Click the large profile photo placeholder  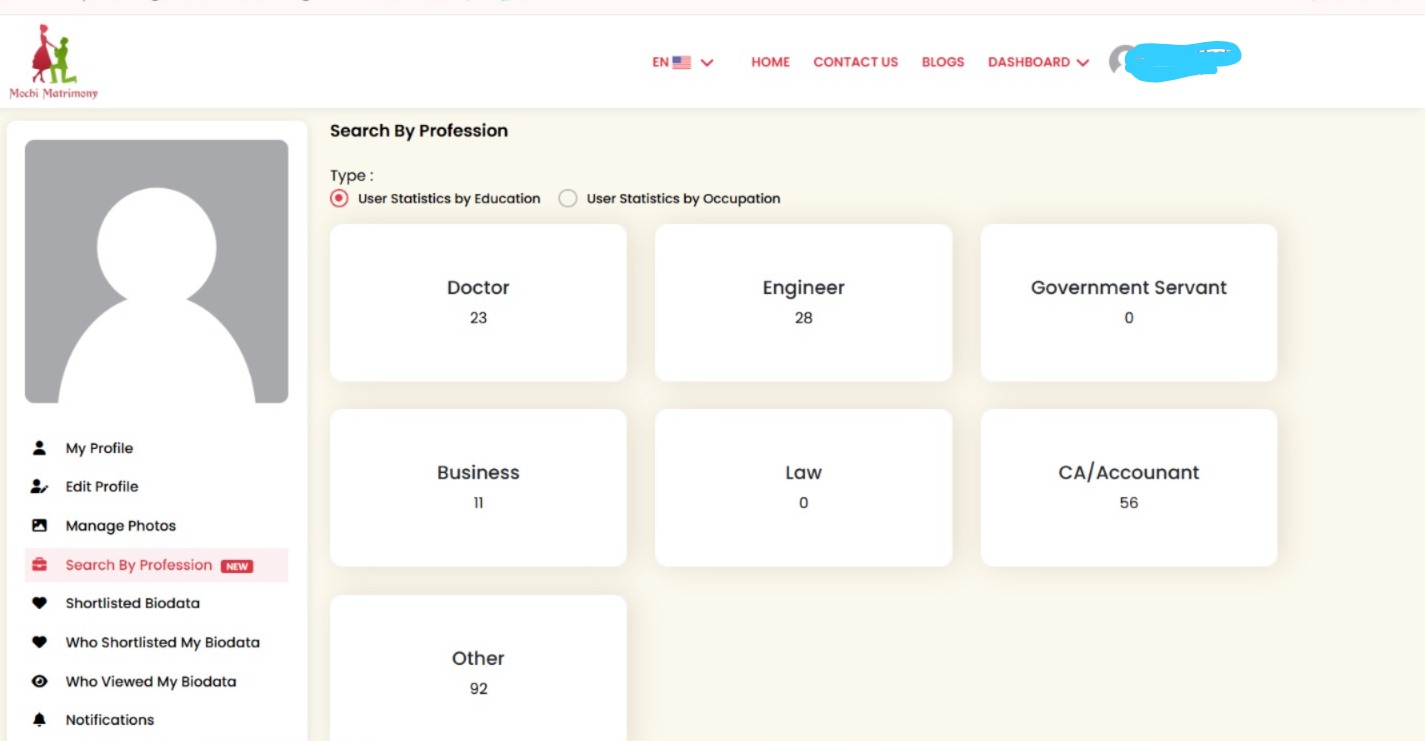point(157,271)
